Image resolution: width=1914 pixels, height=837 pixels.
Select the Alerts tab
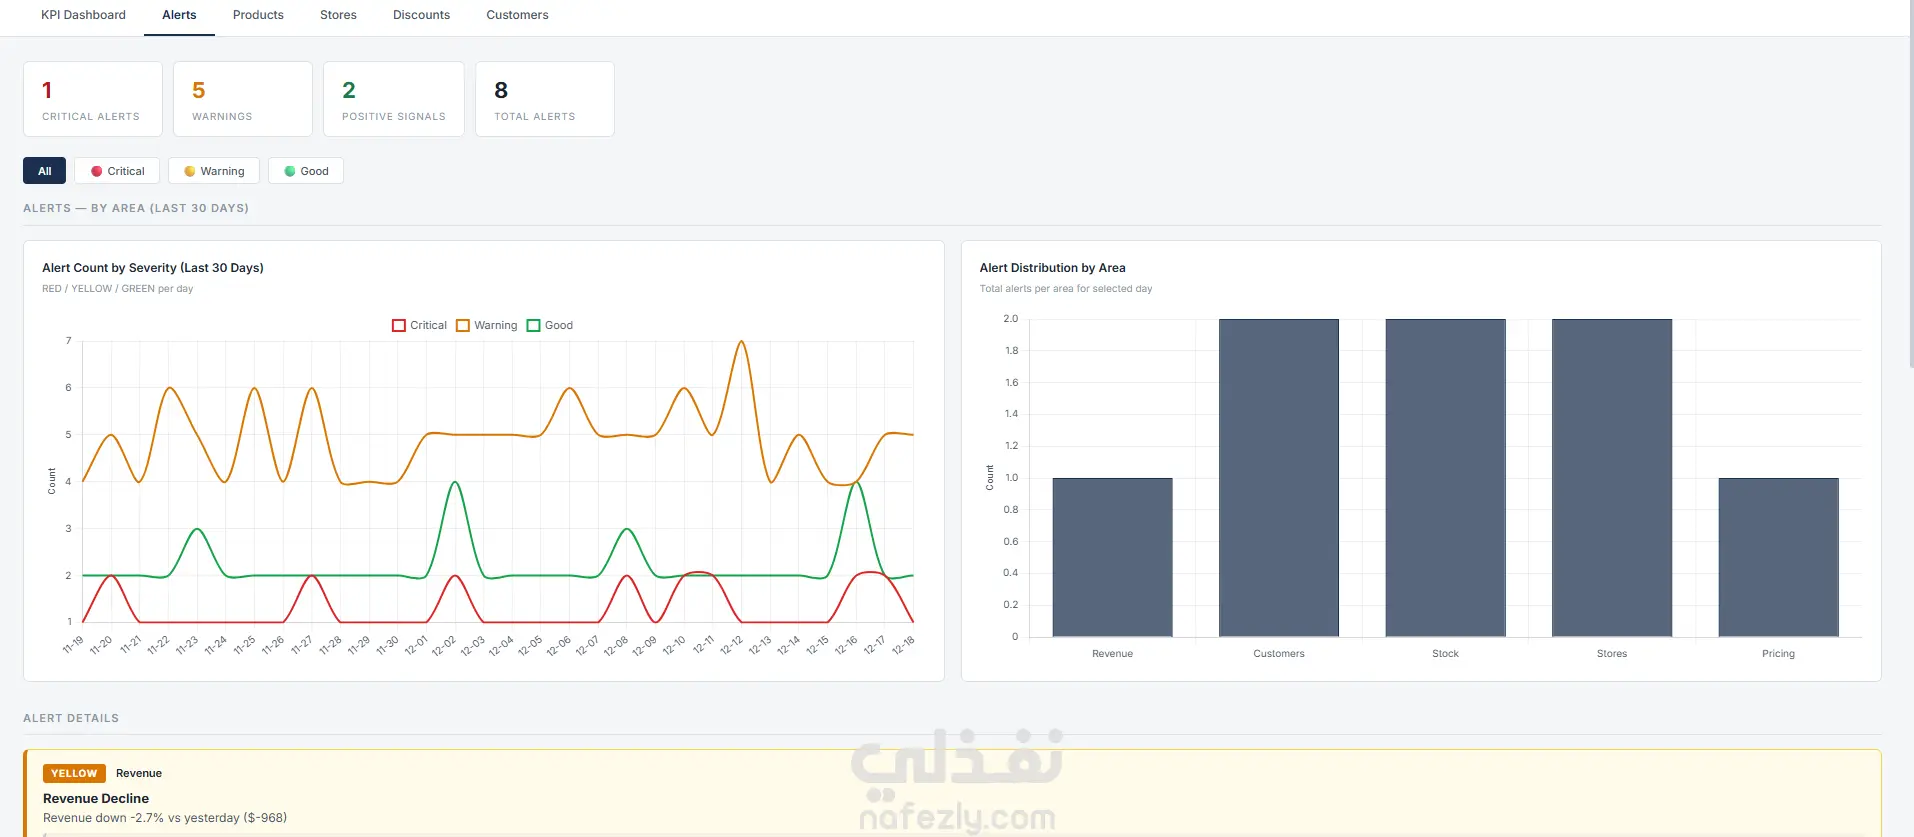tap(179, 15)
